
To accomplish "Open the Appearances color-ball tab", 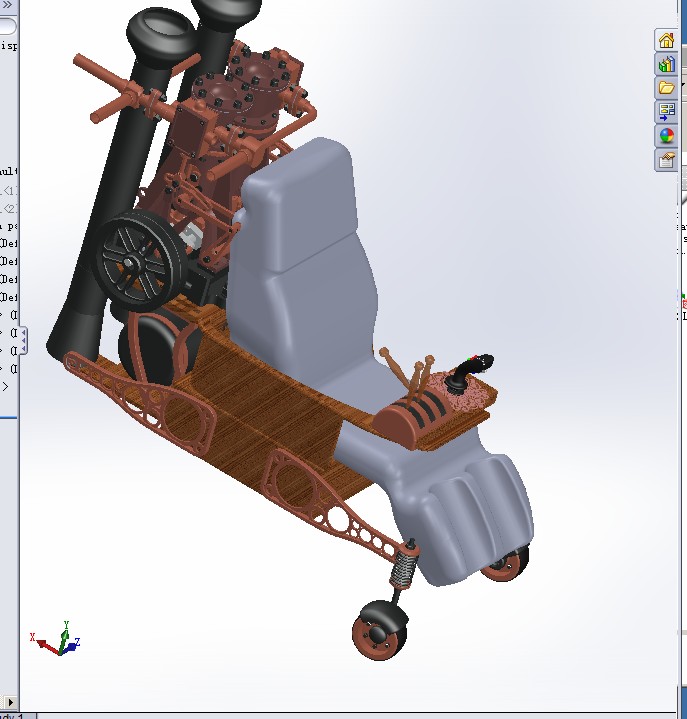I will pyautogui.click(x=666, y=136).
